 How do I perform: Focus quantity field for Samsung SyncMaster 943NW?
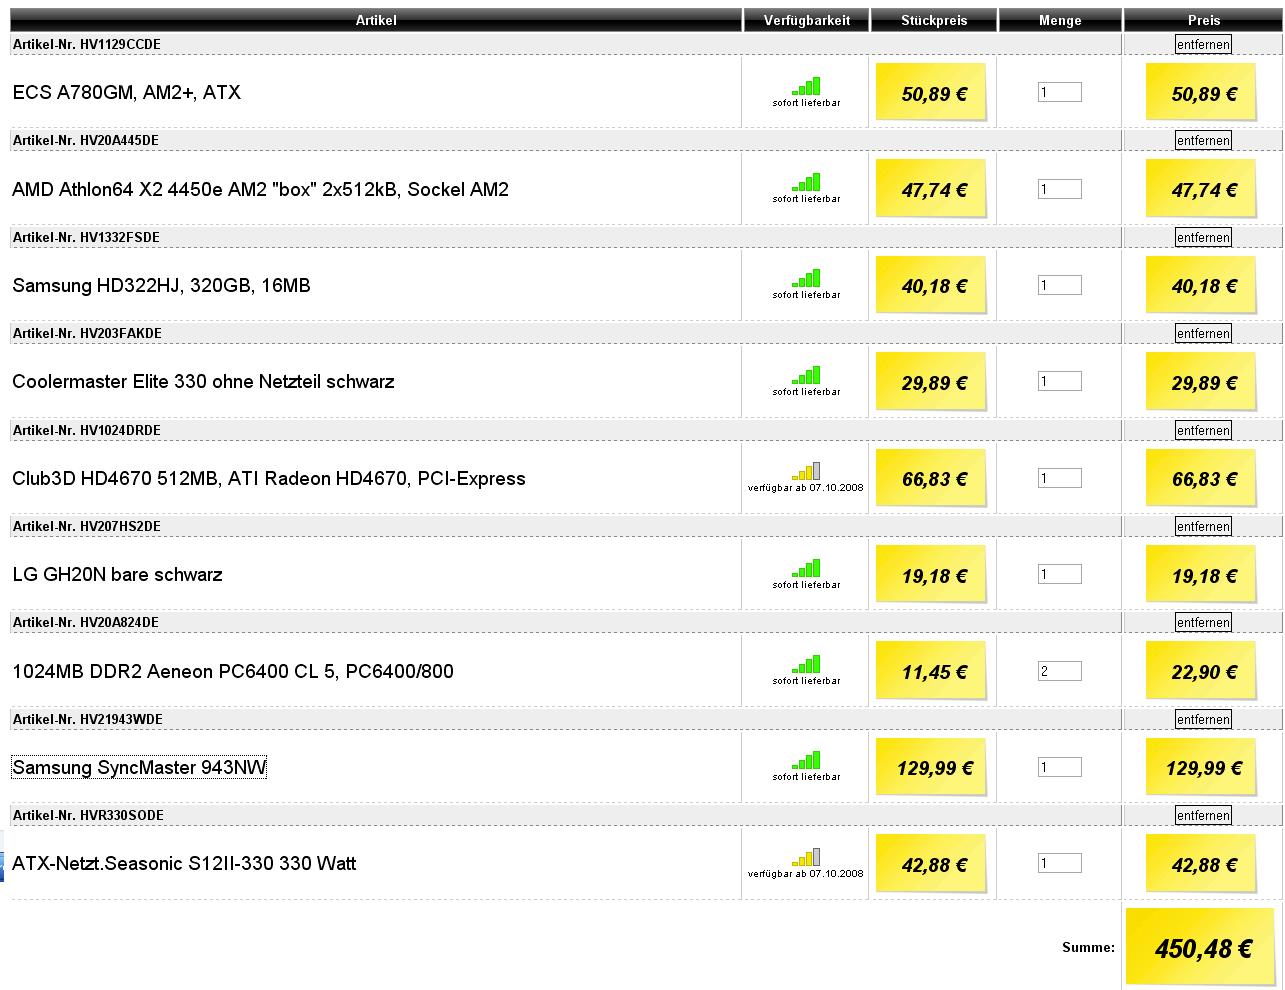click(1060, 767)
